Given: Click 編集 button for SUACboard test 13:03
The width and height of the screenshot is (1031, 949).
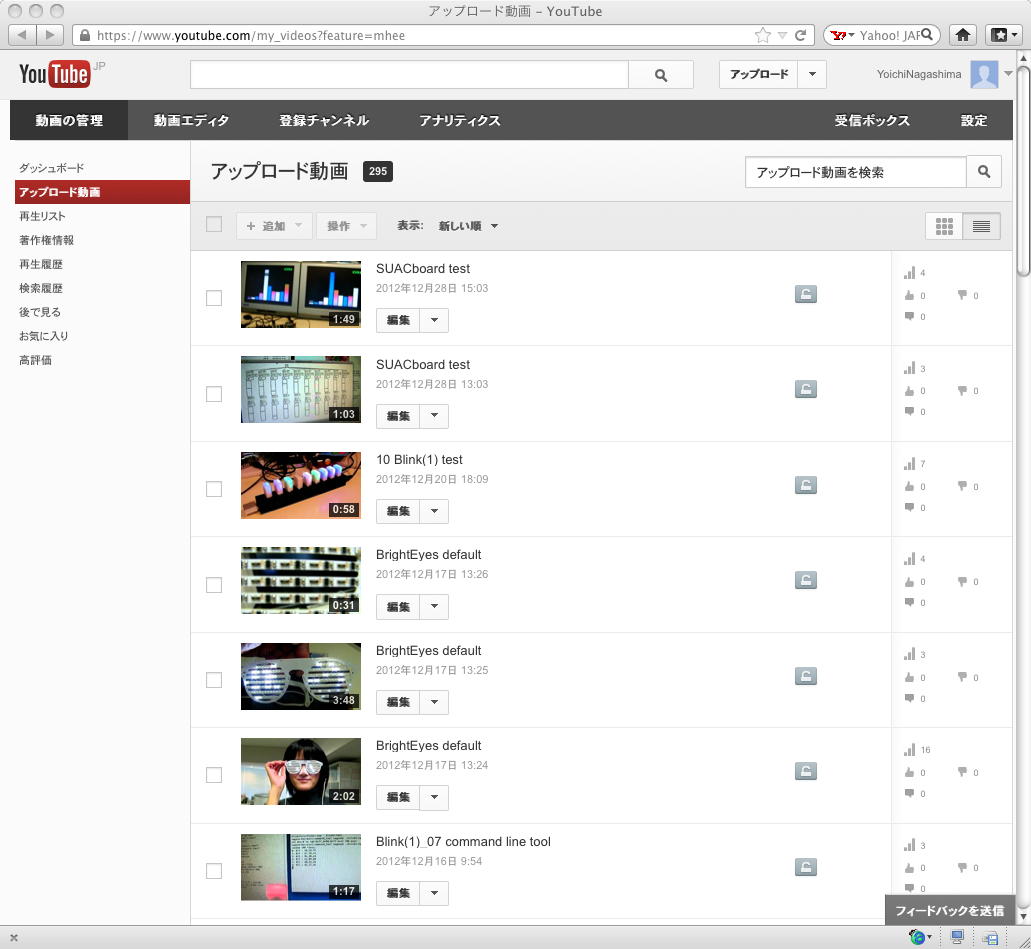Looking at the screenshot, I should click(398, 416).
